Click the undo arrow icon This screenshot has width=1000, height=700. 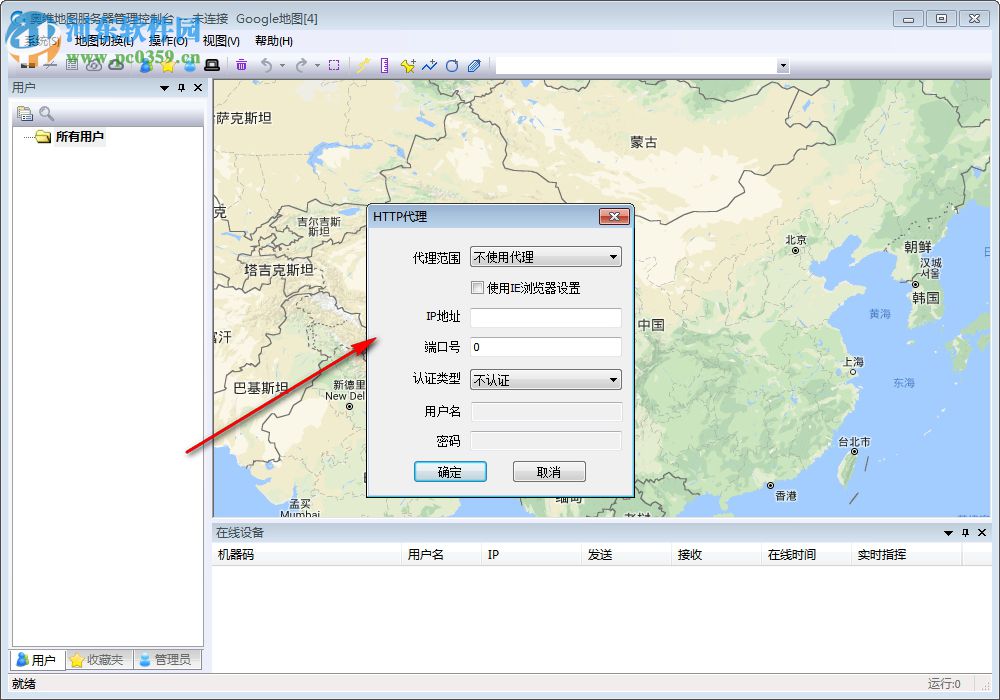coord(266,64)
